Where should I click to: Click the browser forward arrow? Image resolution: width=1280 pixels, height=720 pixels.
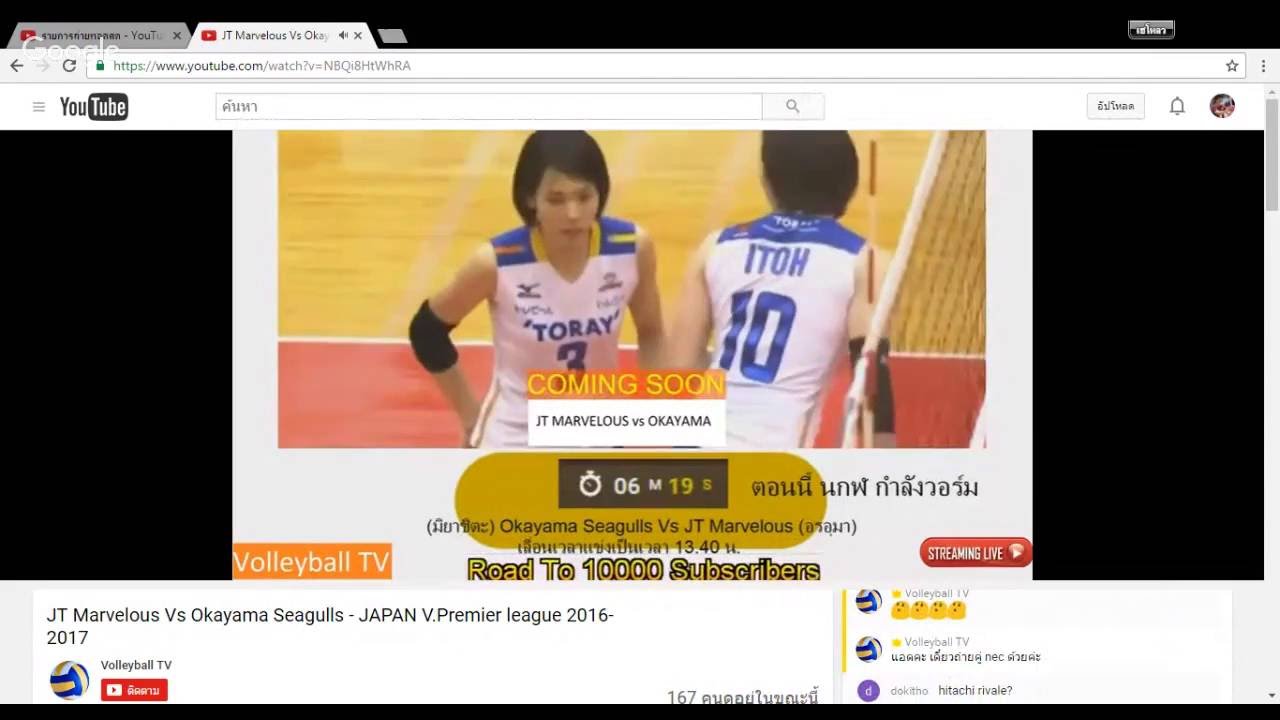point(43,66)
